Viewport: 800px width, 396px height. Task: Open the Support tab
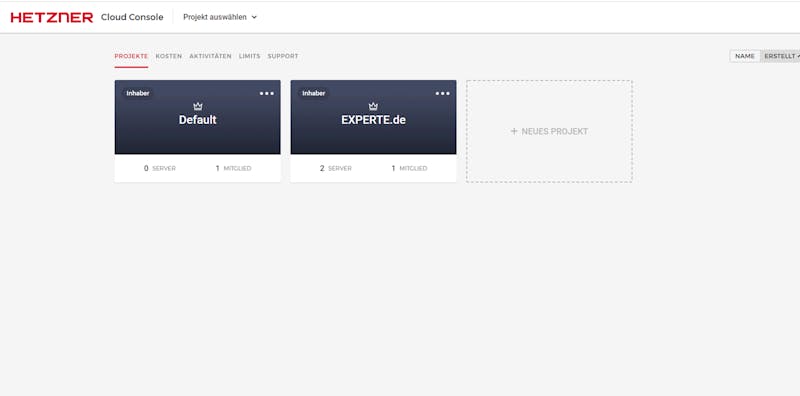click(283, 56)
